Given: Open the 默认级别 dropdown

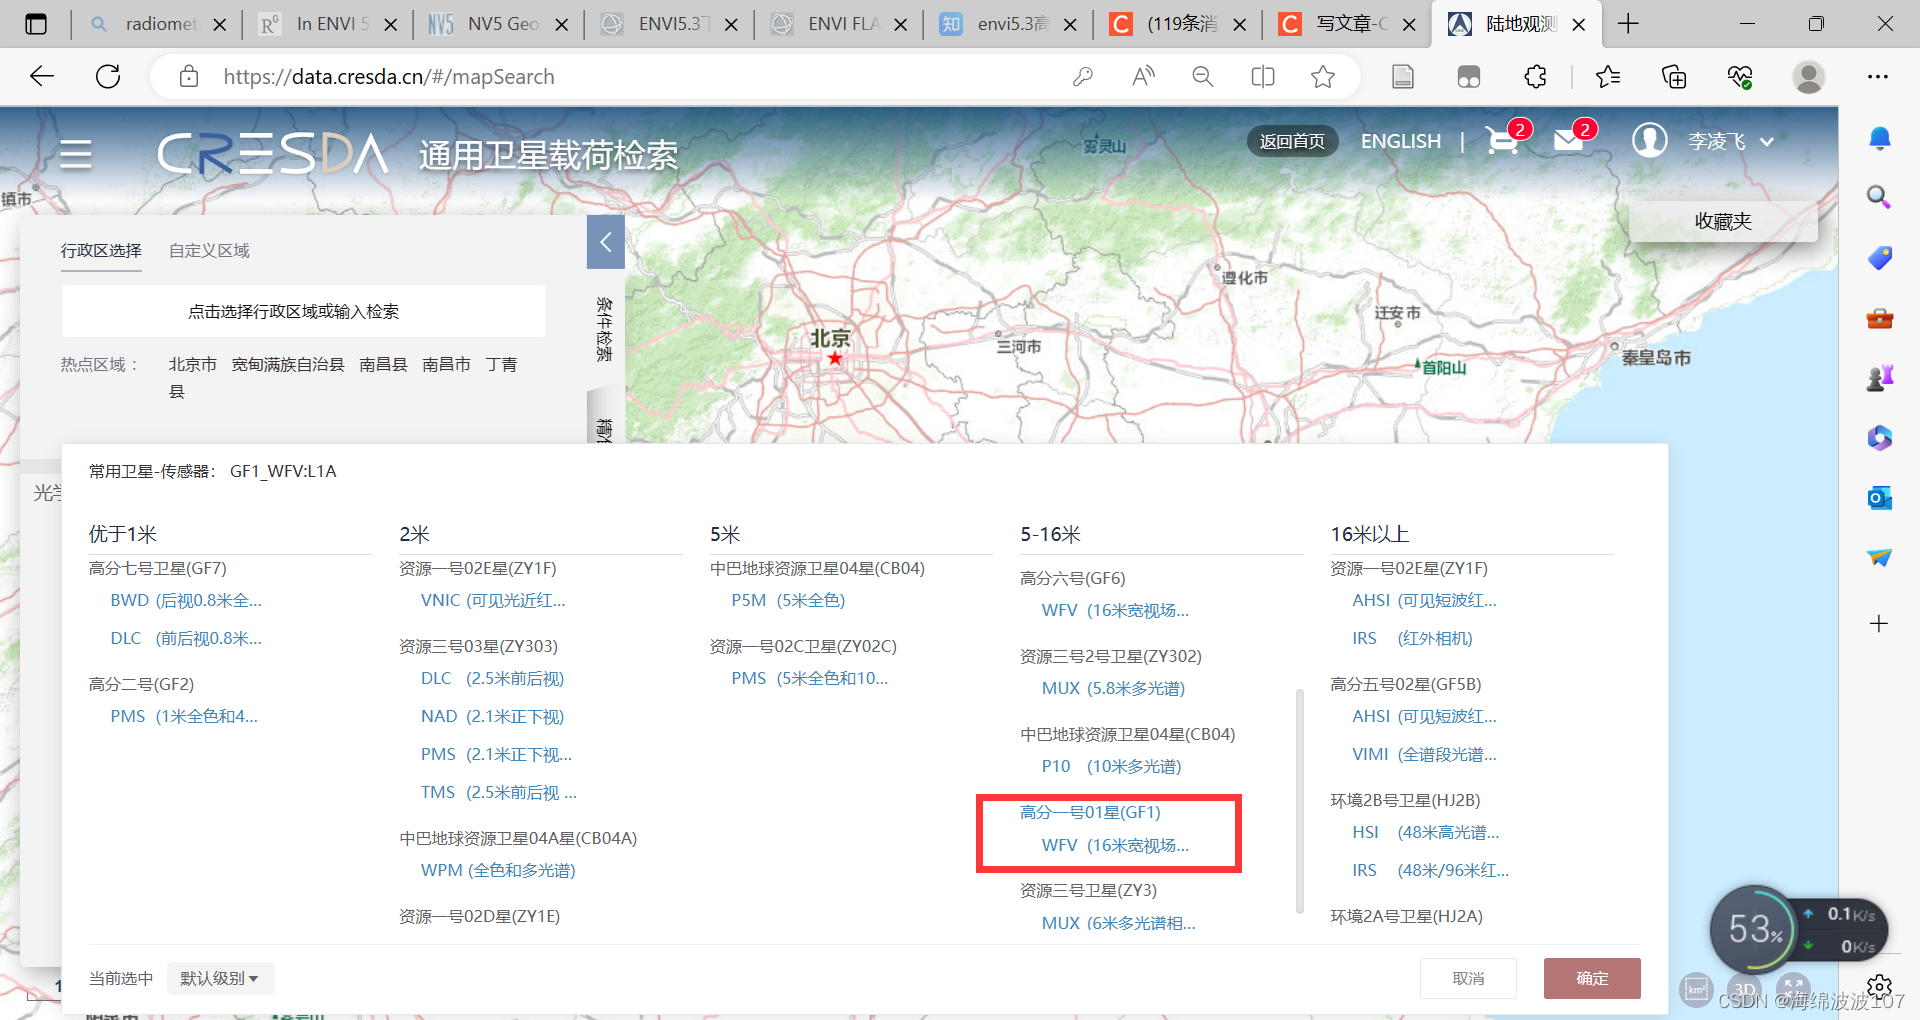Looking at the screenshot, I should click(220, 978).
